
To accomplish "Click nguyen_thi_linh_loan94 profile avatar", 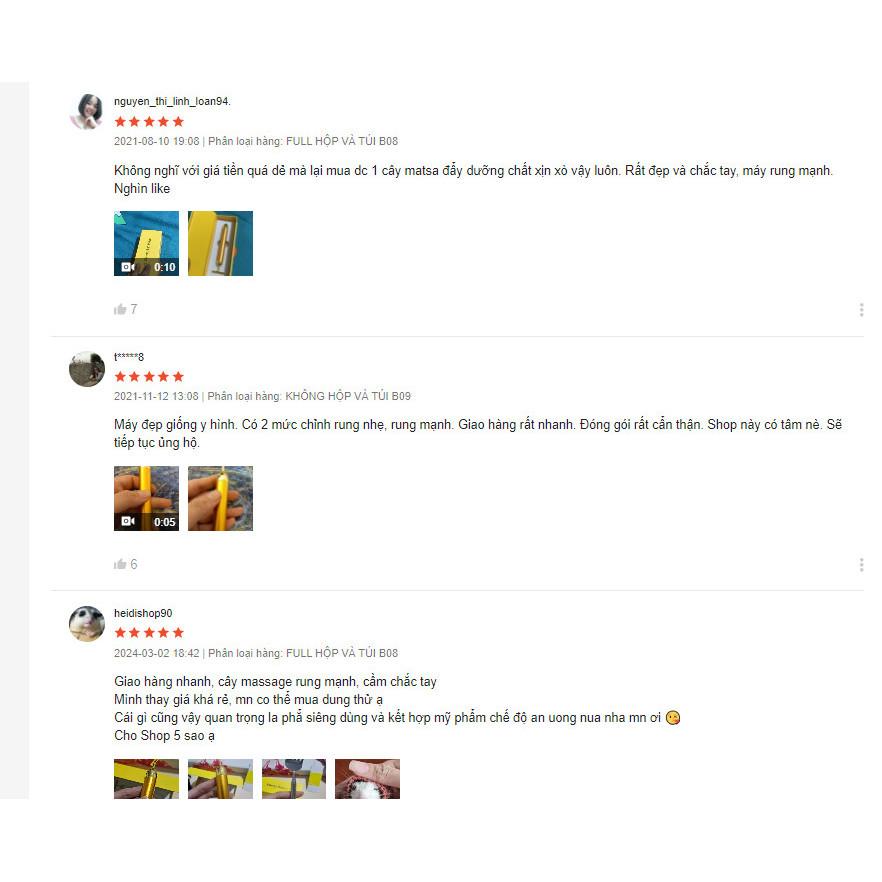I will [x=87, y=111].
